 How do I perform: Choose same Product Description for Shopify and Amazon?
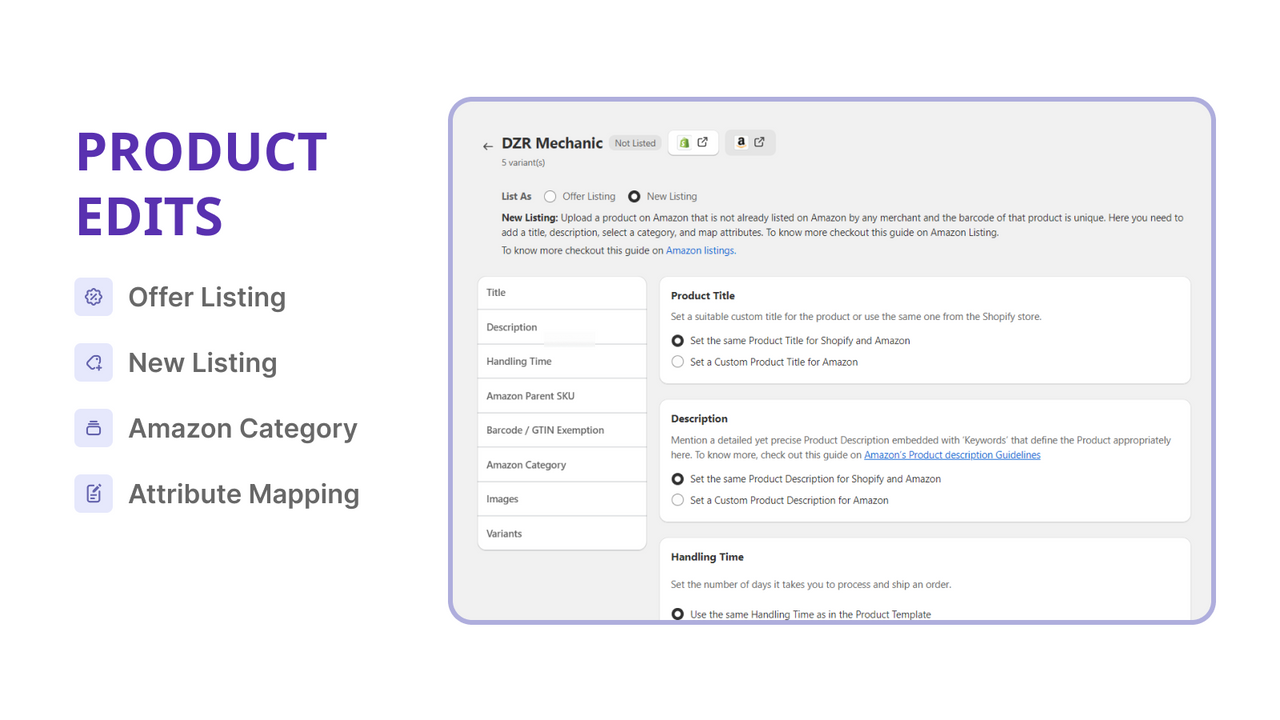coord(678,479)
